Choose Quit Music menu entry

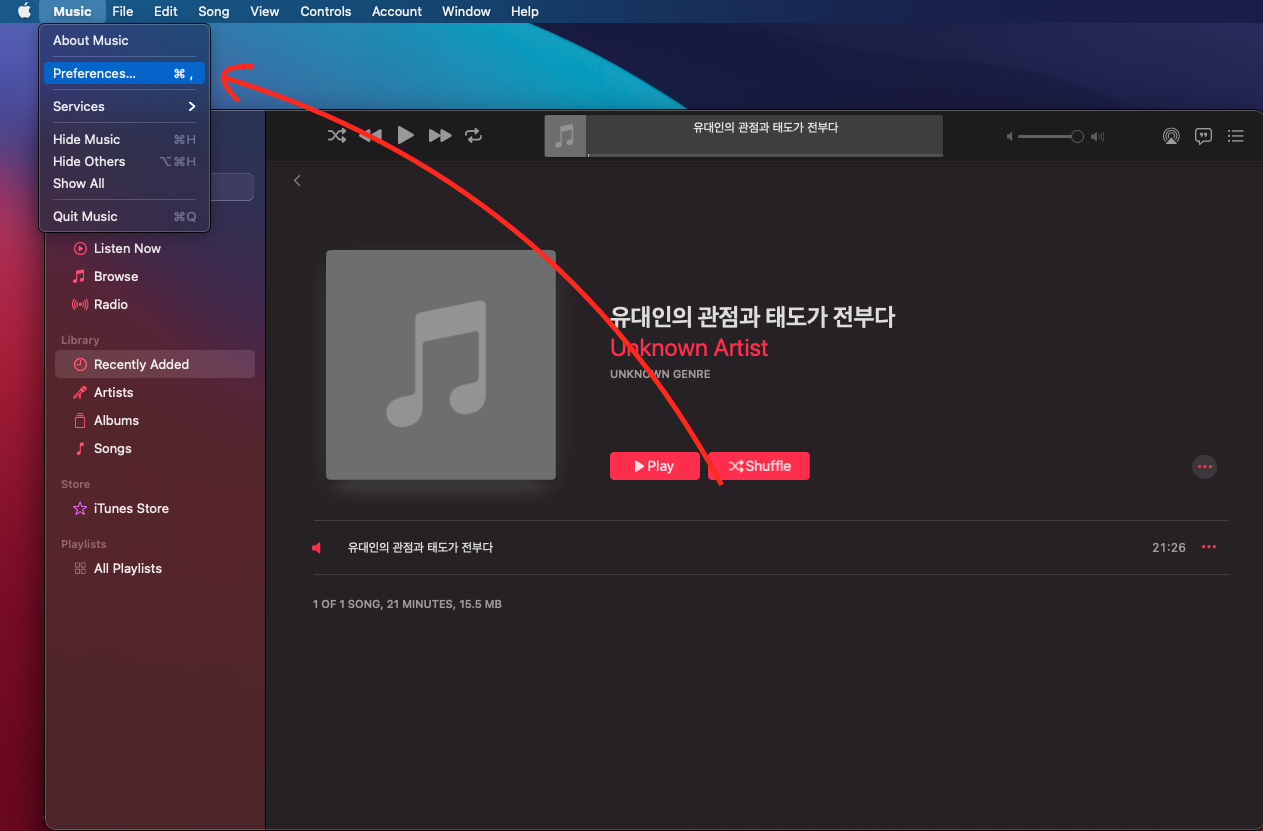(x=124, y=216)
